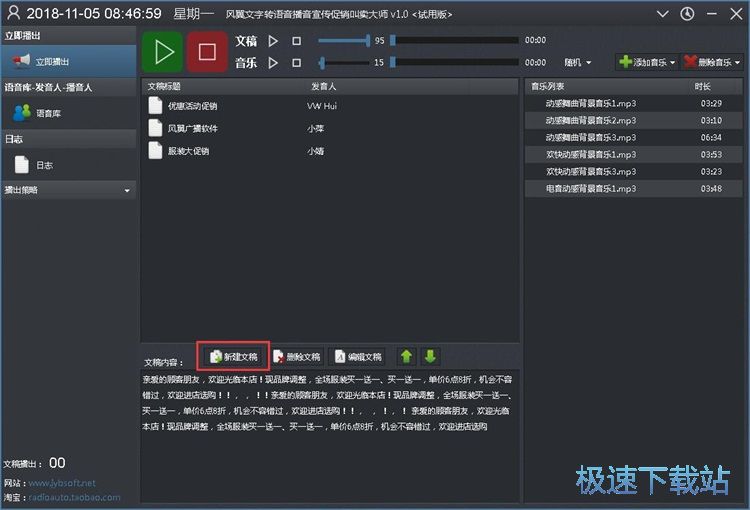Select the 服装大促销 script
The width and height of the screenshot is (750, 510).
(330, 151)
